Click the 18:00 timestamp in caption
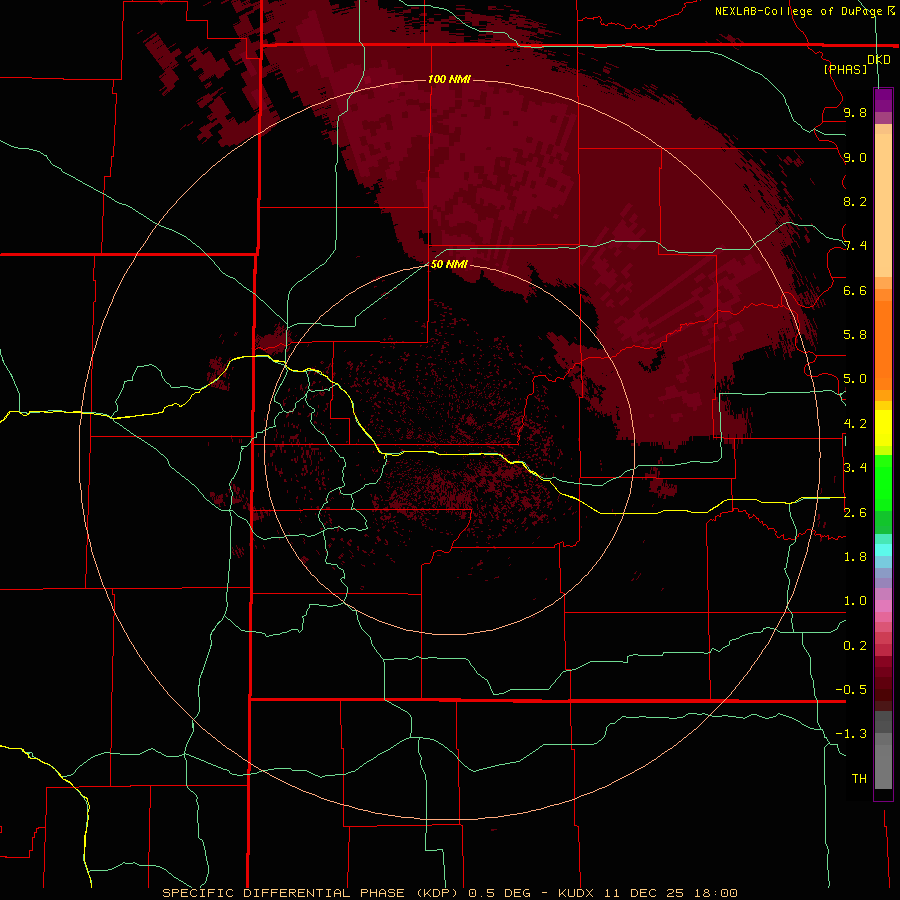The image size is (900, 900). click(x=715, y=893)
